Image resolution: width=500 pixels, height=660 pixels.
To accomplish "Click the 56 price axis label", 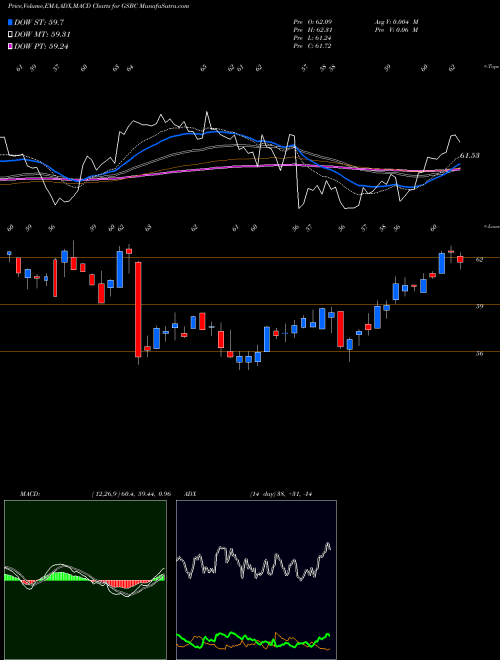I will point(479,354).
